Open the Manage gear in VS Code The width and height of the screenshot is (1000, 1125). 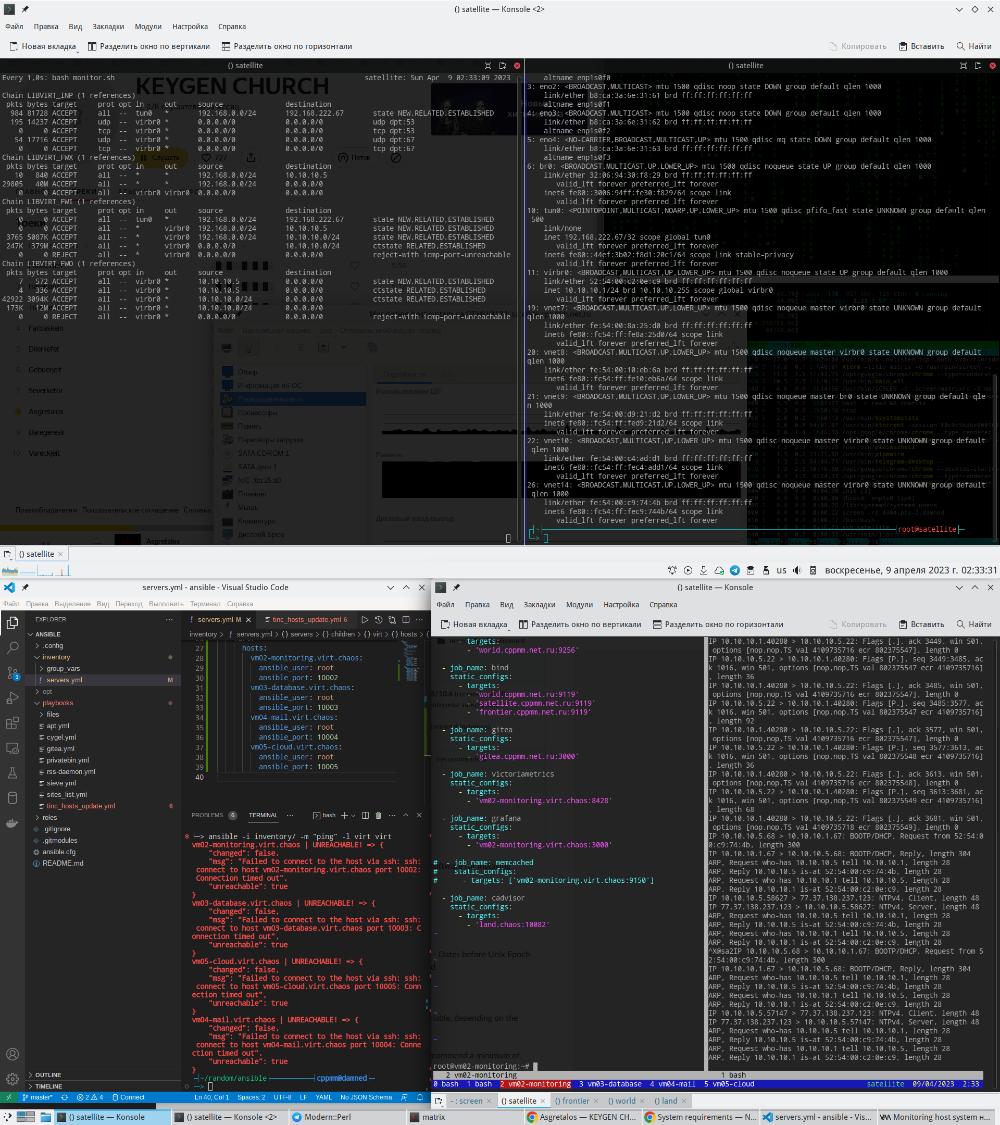[x=12, y=1078]
